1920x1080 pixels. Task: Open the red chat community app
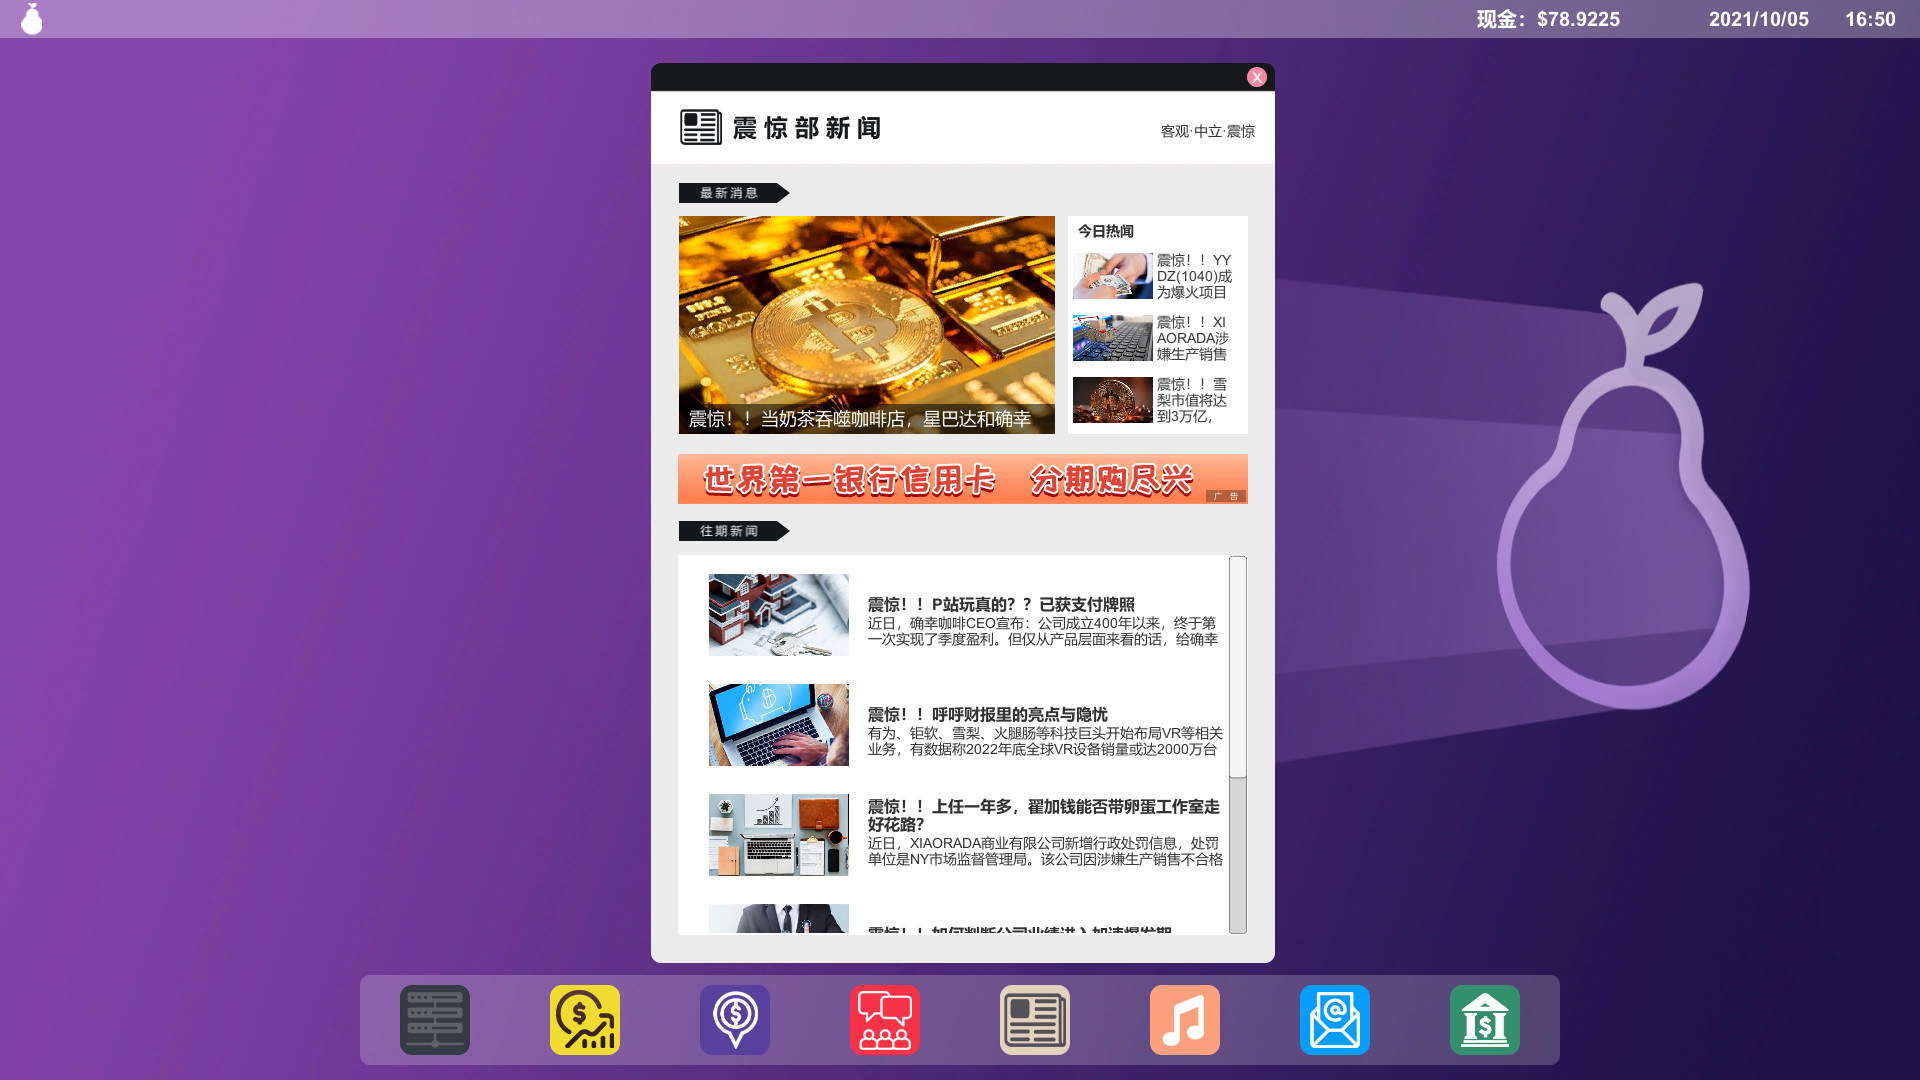[884, 1019]
